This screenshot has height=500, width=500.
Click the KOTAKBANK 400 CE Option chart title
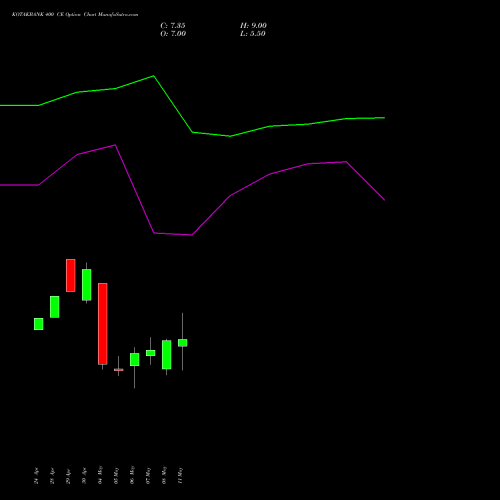pos(75,14)
